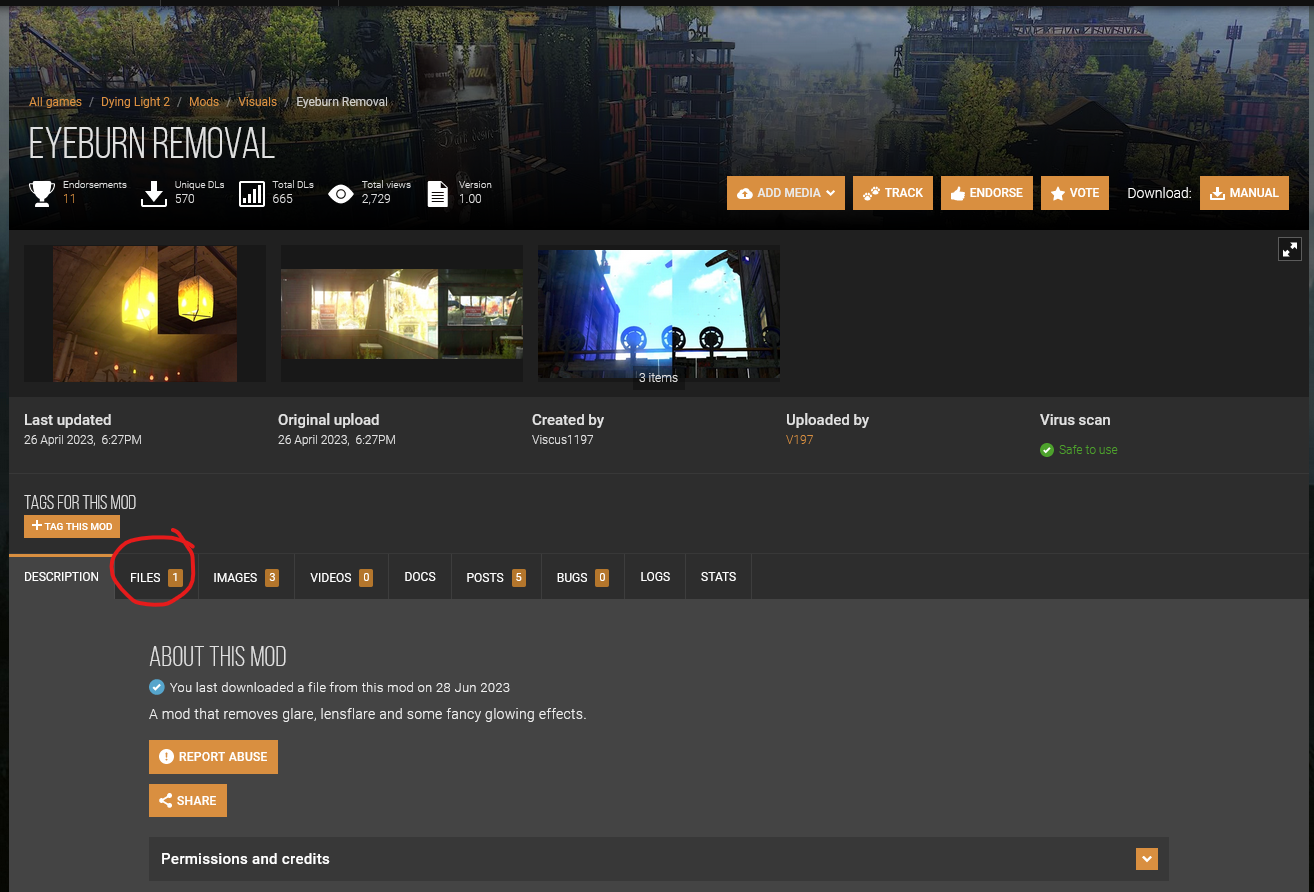
Task: Click the blue downloaded checkmark icon
Action: coord(156,687)
